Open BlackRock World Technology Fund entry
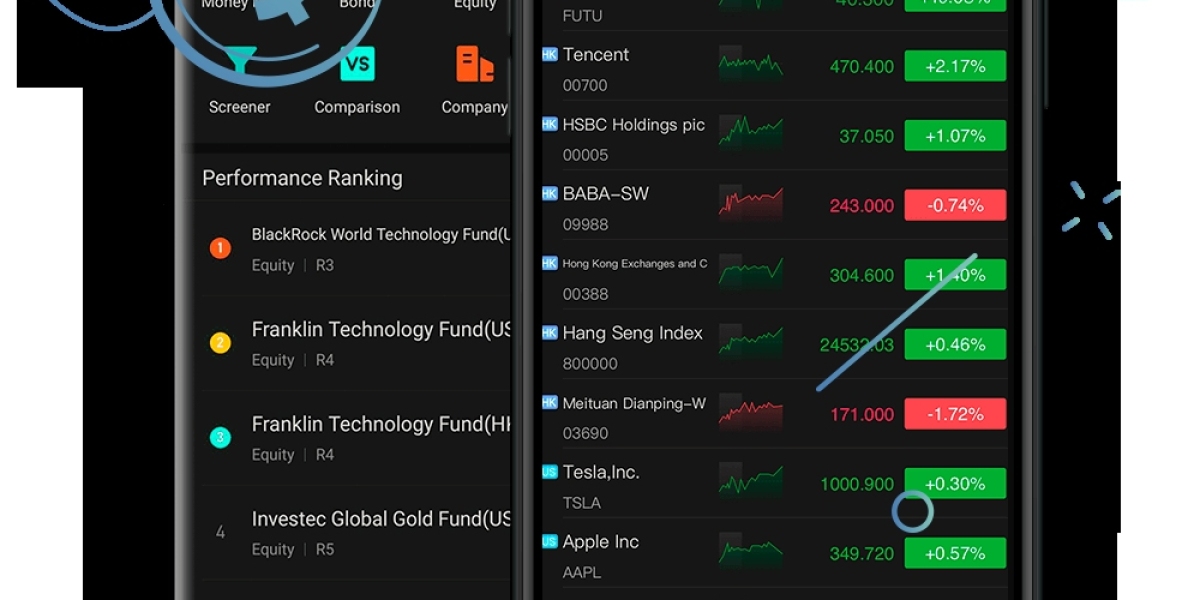The width and height of the screenshot is (1200, 600). [x=380, y=235]
